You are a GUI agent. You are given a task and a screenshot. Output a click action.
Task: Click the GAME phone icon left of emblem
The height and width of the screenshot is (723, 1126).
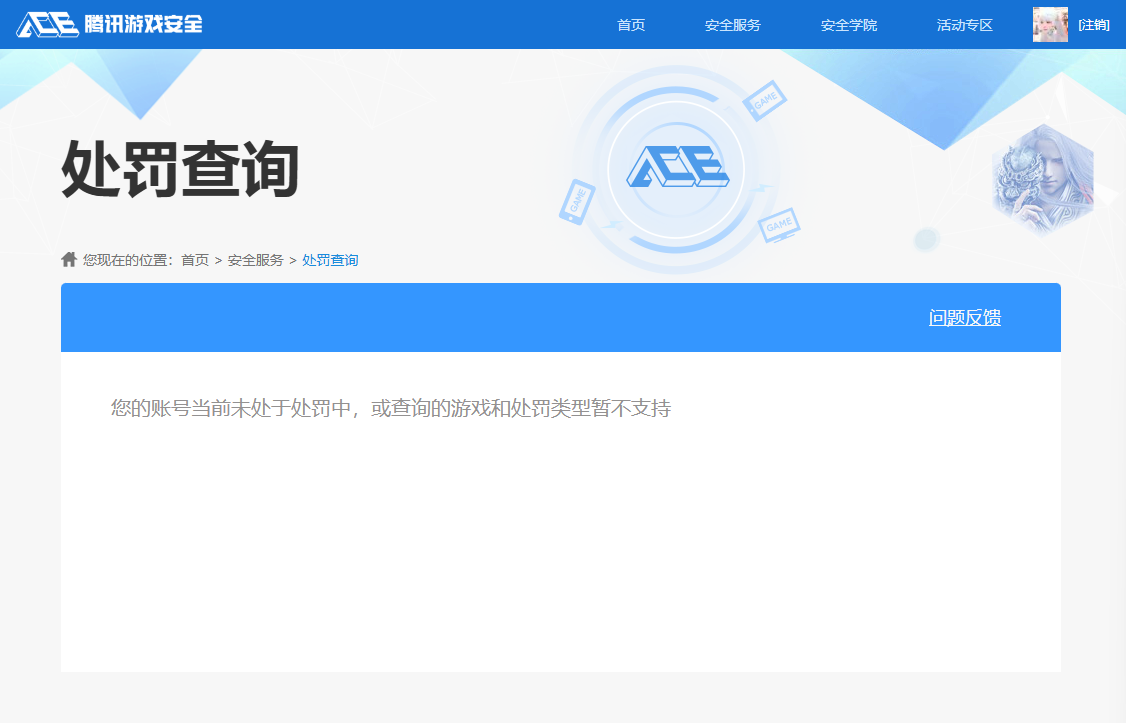coord(577,201)
